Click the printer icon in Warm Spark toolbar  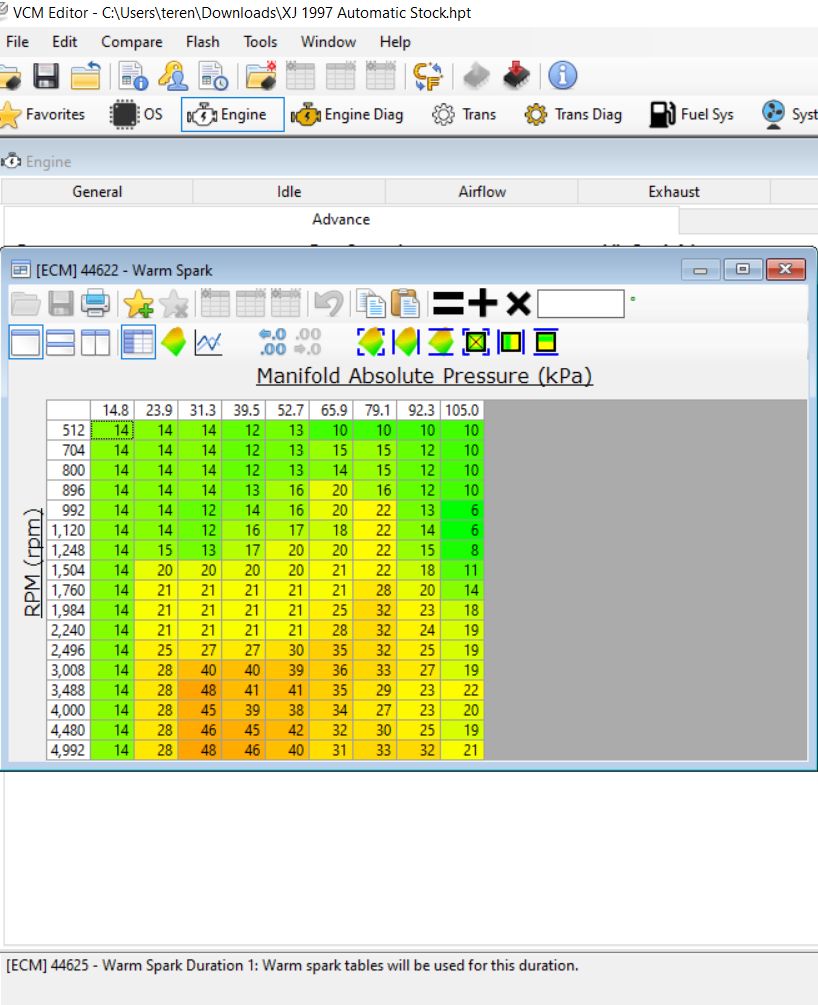(x=95, y=303)
